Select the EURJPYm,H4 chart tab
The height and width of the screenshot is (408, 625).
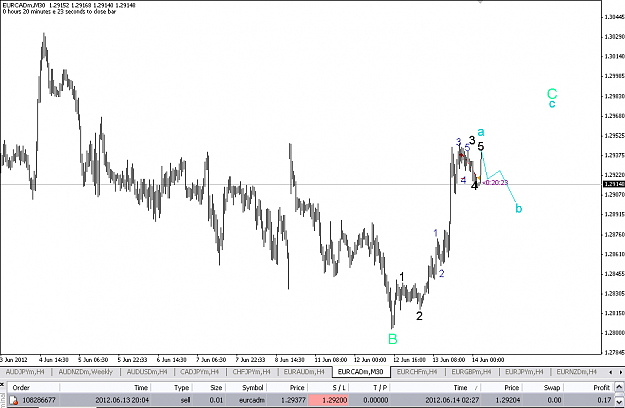524,372
